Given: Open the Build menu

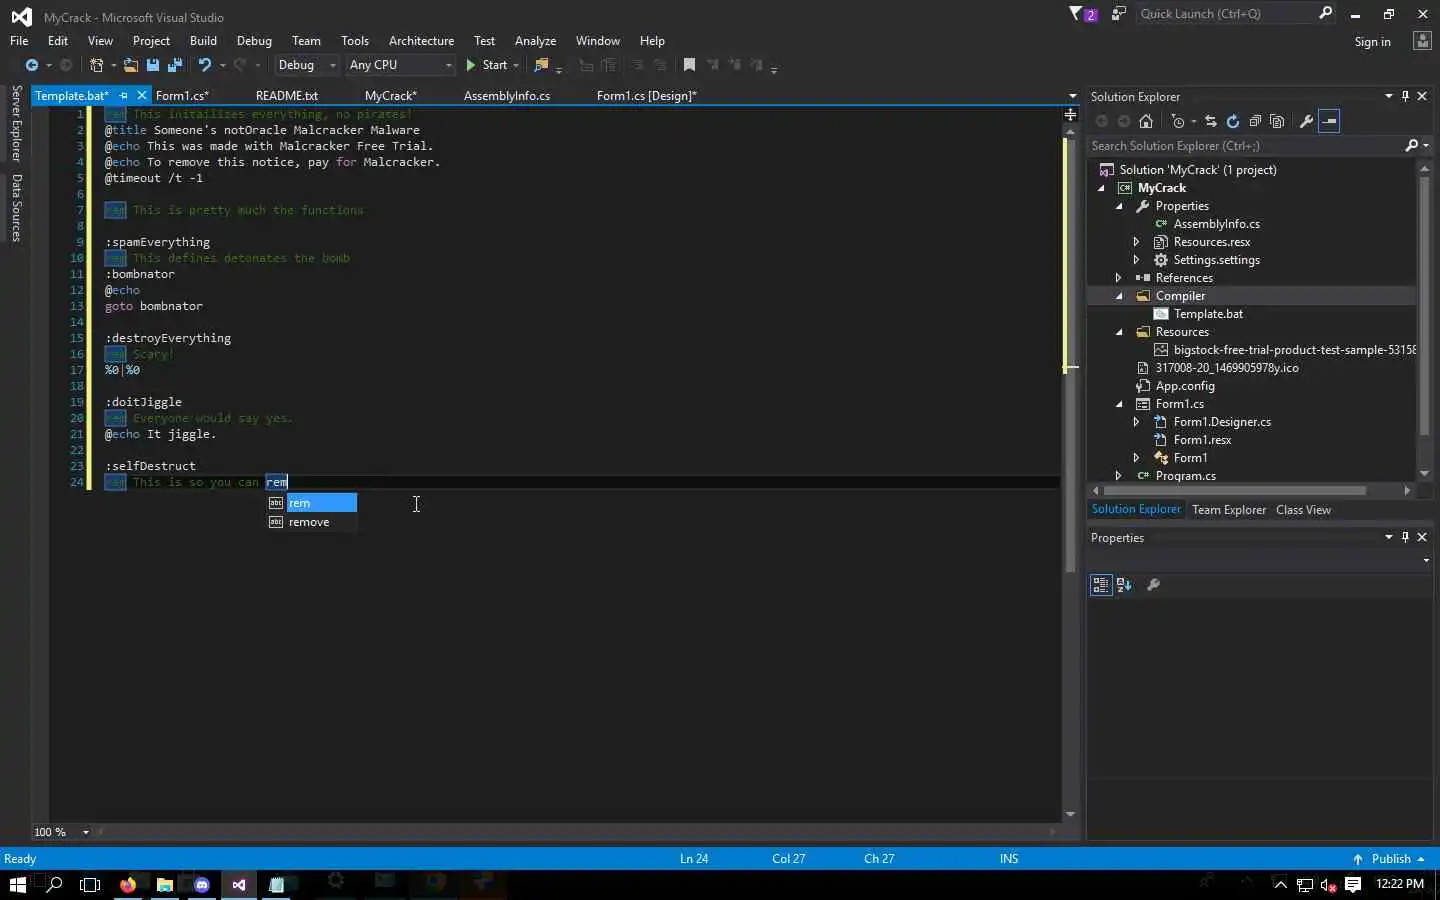Looking at the screenshot, I should tap(203, 41).
